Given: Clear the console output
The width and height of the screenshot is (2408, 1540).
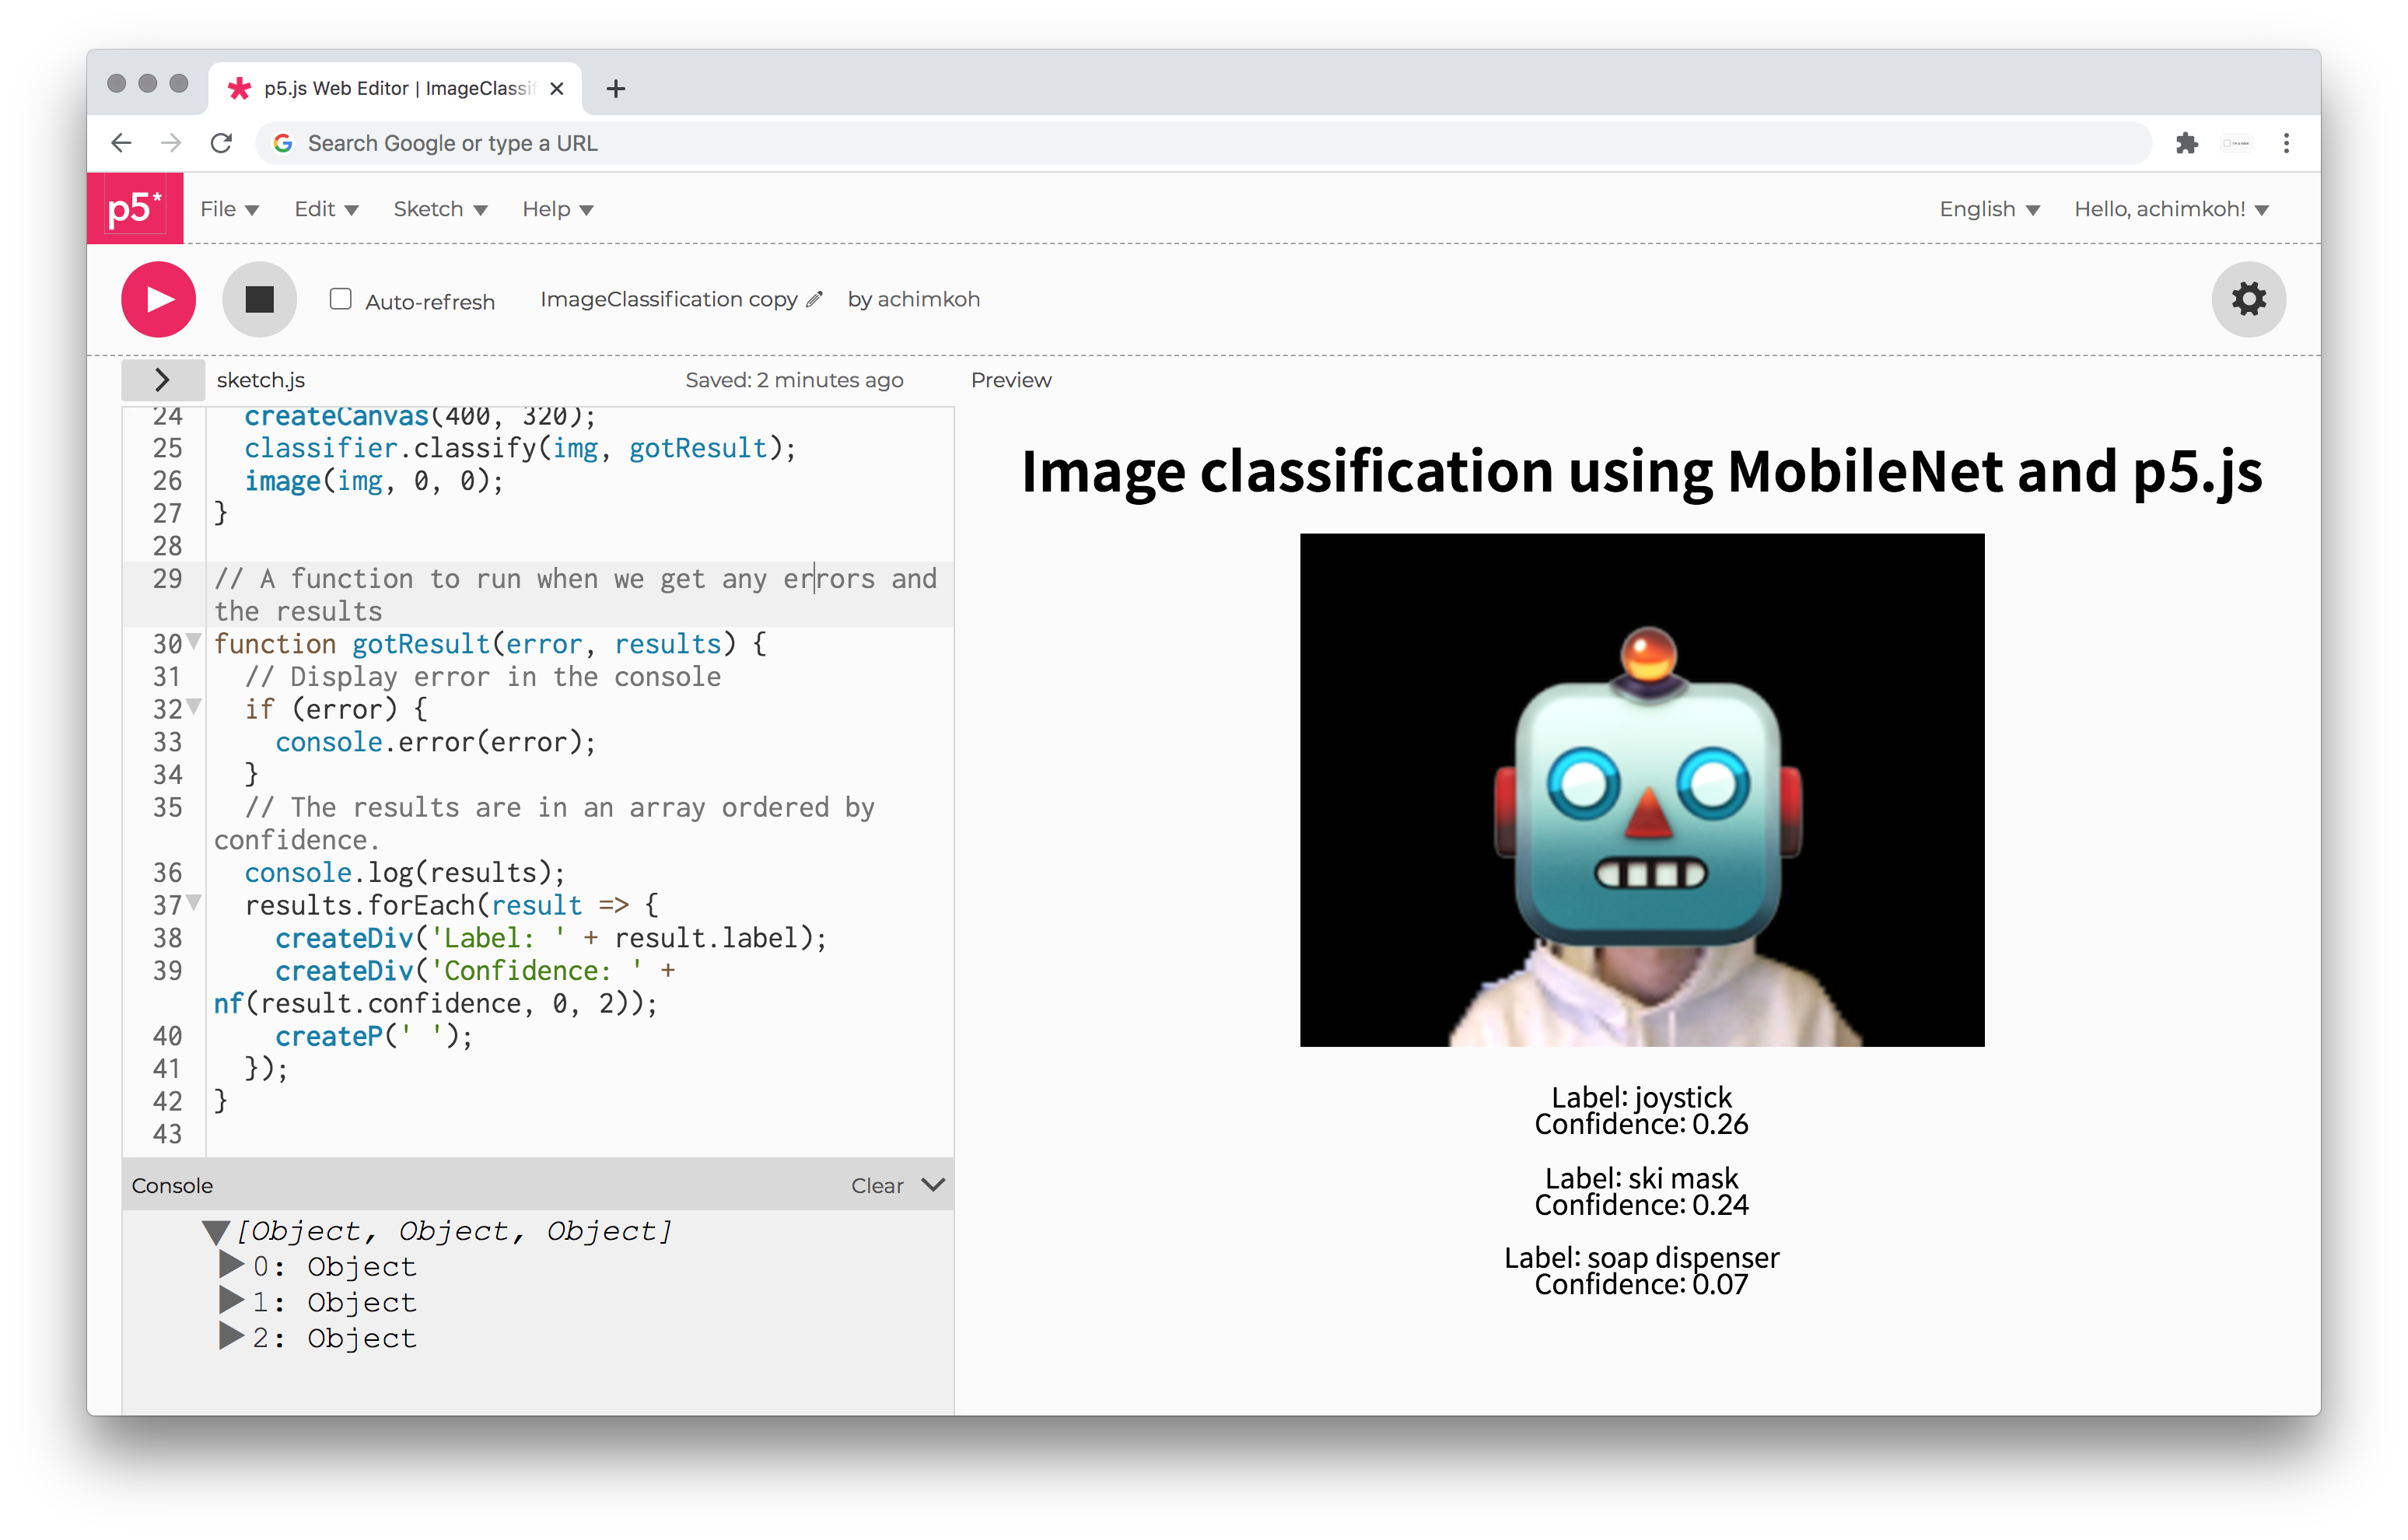Looking at the screenshot, I should [878, 1185].
